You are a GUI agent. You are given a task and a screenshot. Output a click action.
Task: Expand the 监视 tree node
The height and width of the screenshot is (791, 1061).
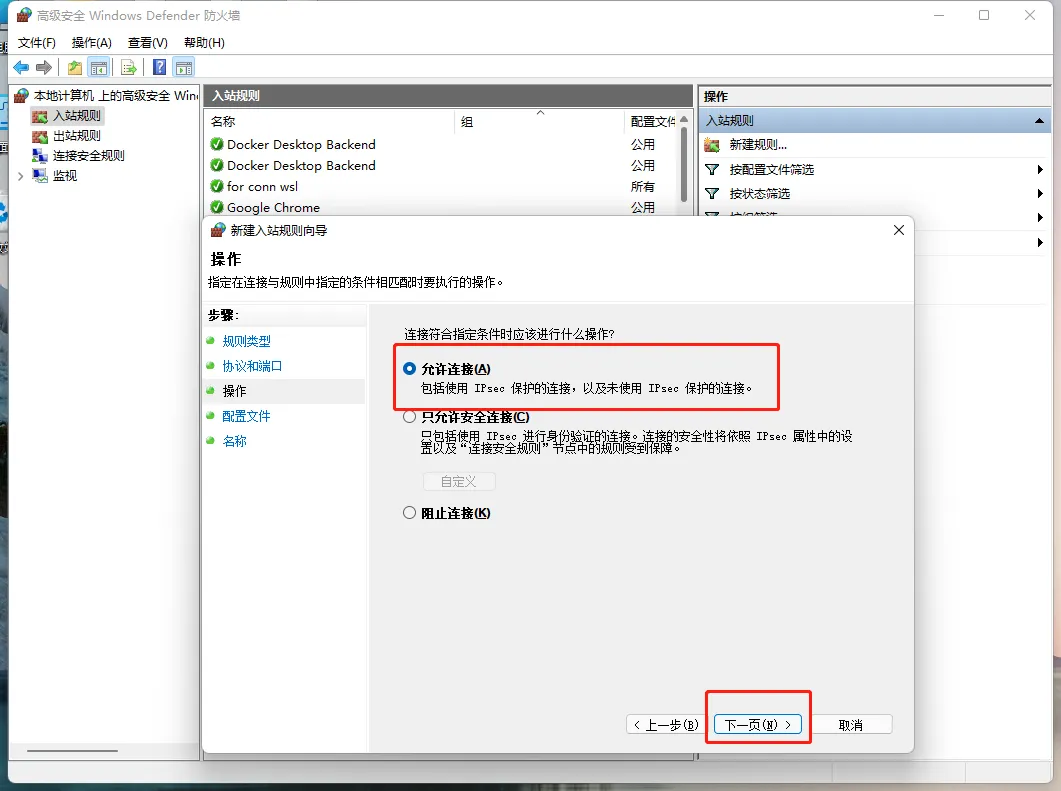(21, 176)
